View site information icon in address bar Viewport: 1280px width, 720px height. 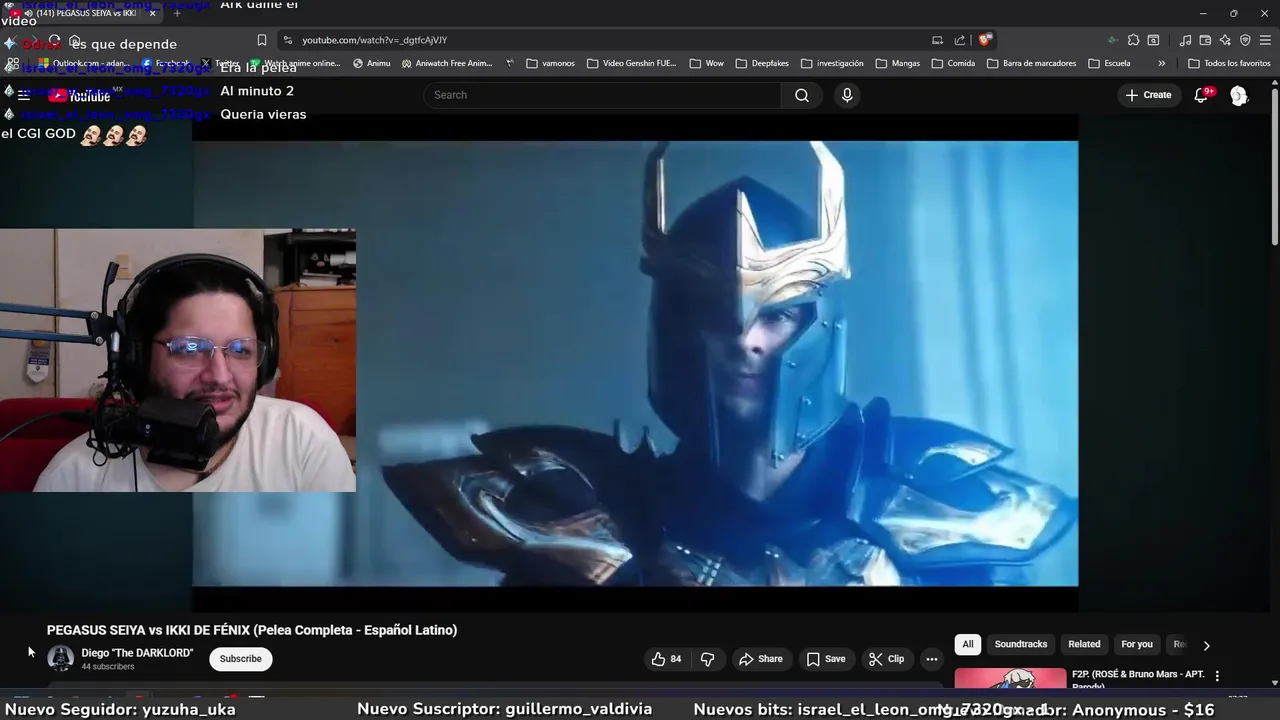point(288,40)
